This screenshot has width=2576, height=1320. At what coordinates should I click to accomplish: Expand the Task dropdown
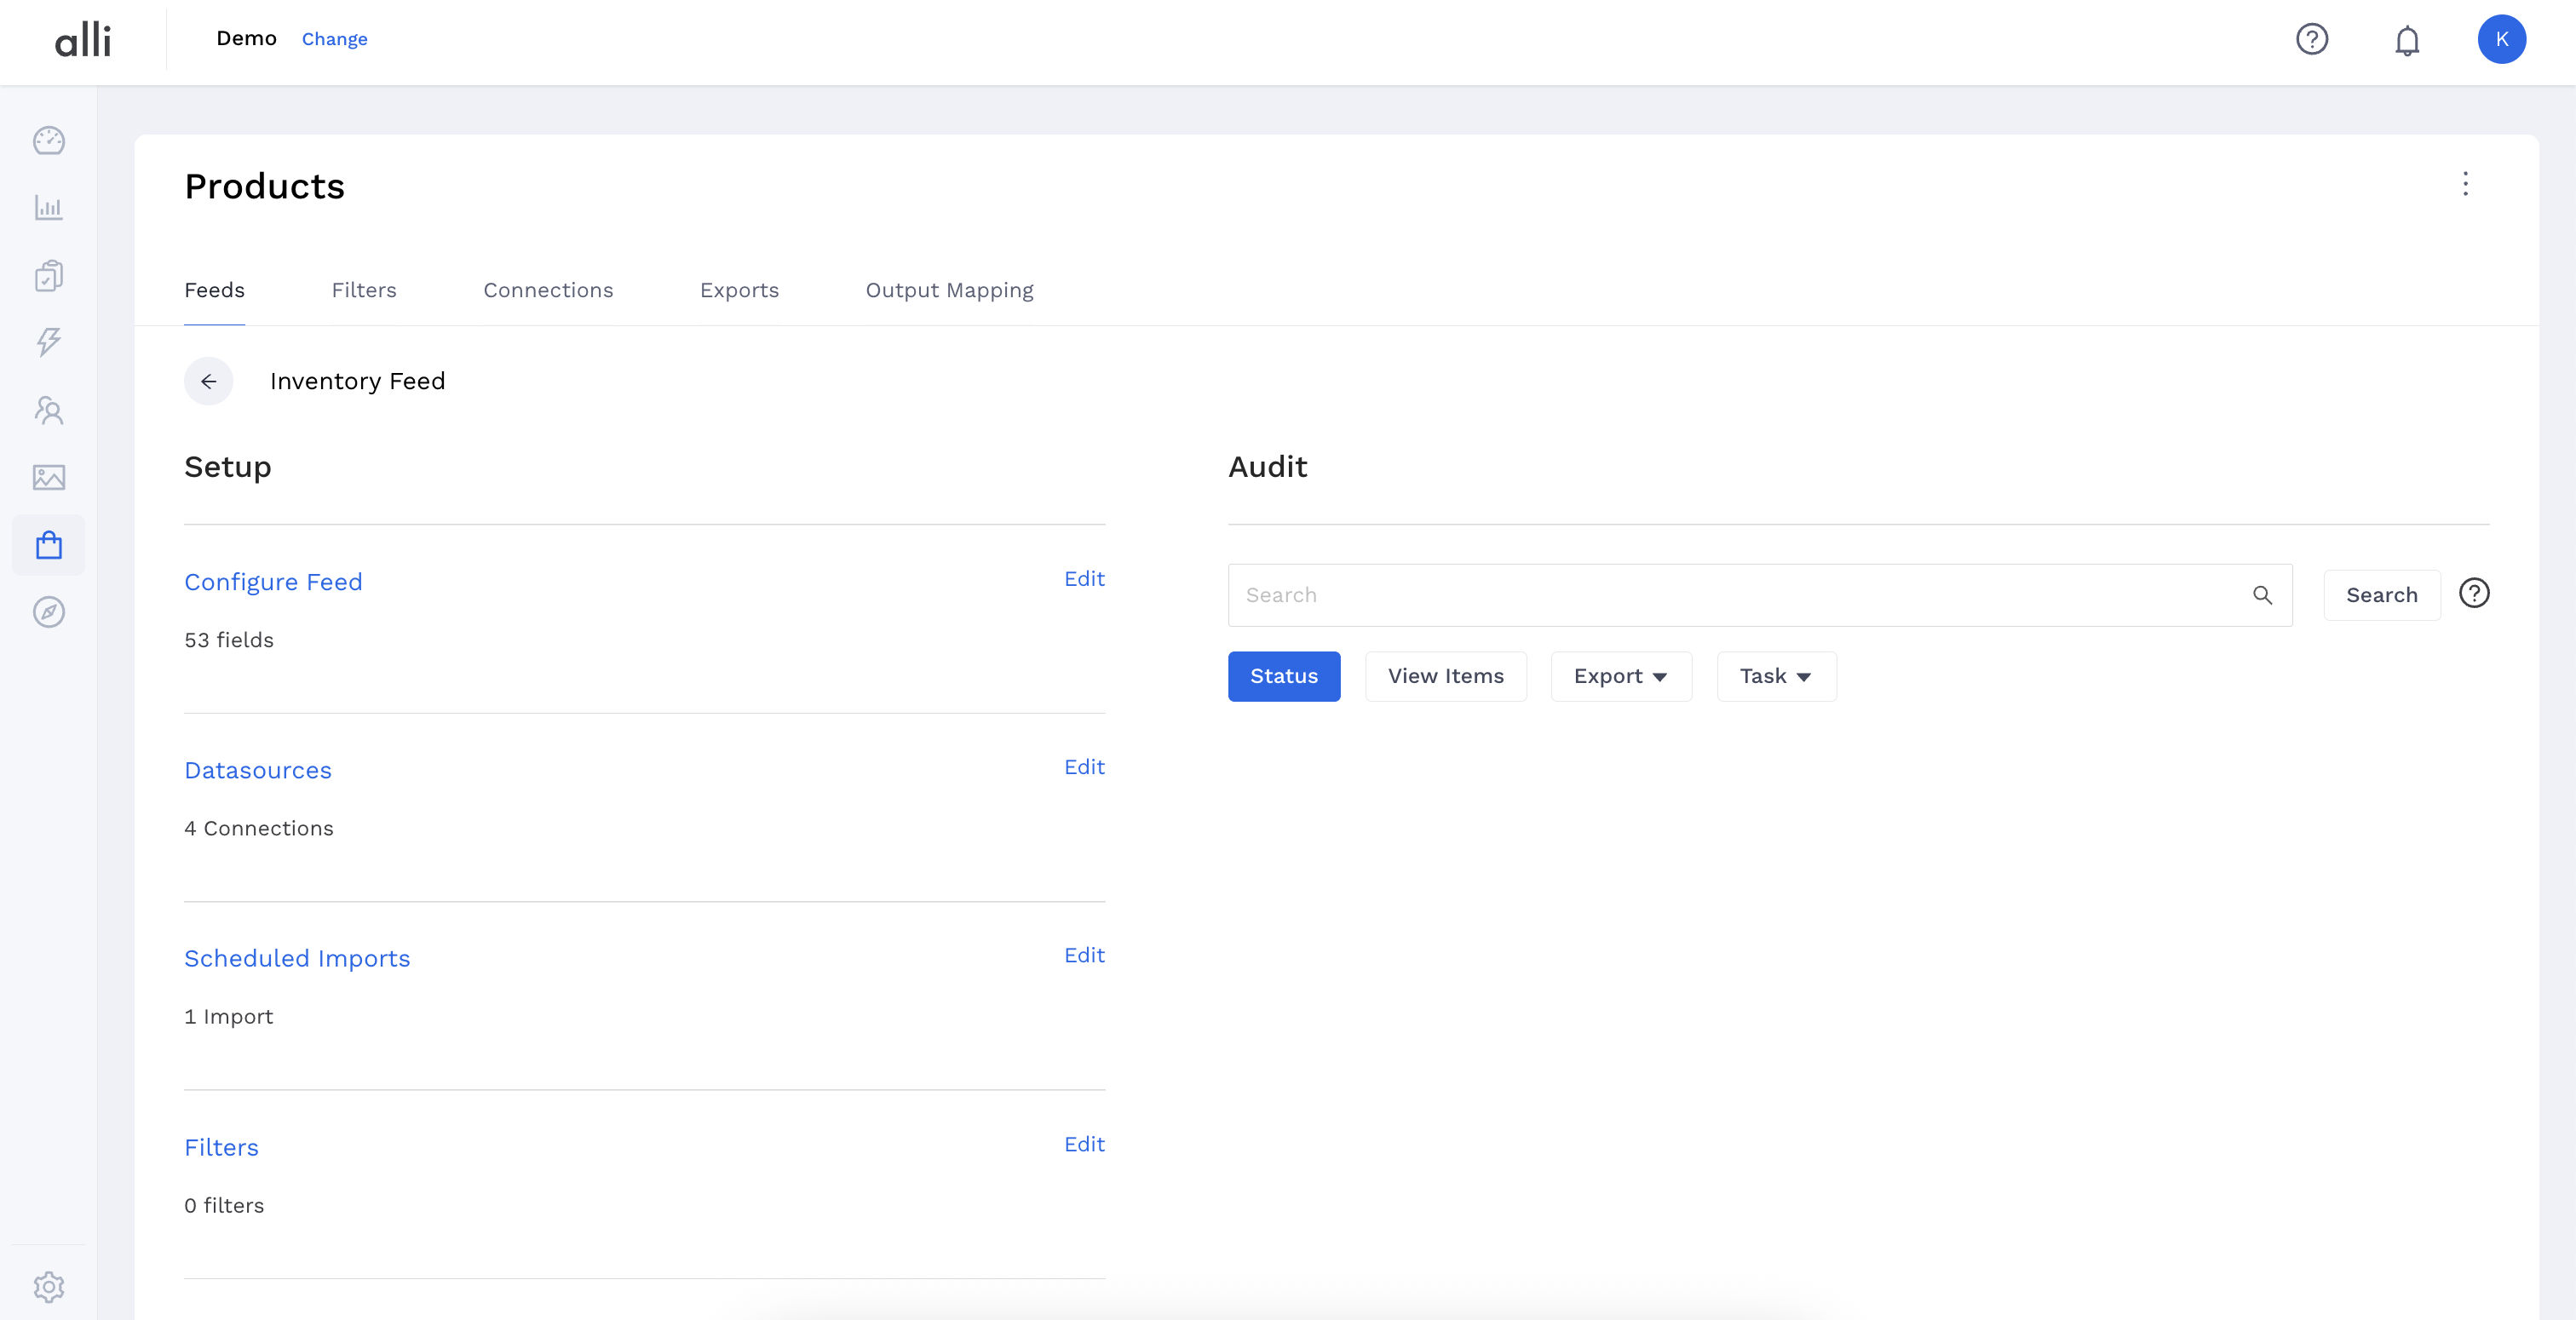(1775, 677)
